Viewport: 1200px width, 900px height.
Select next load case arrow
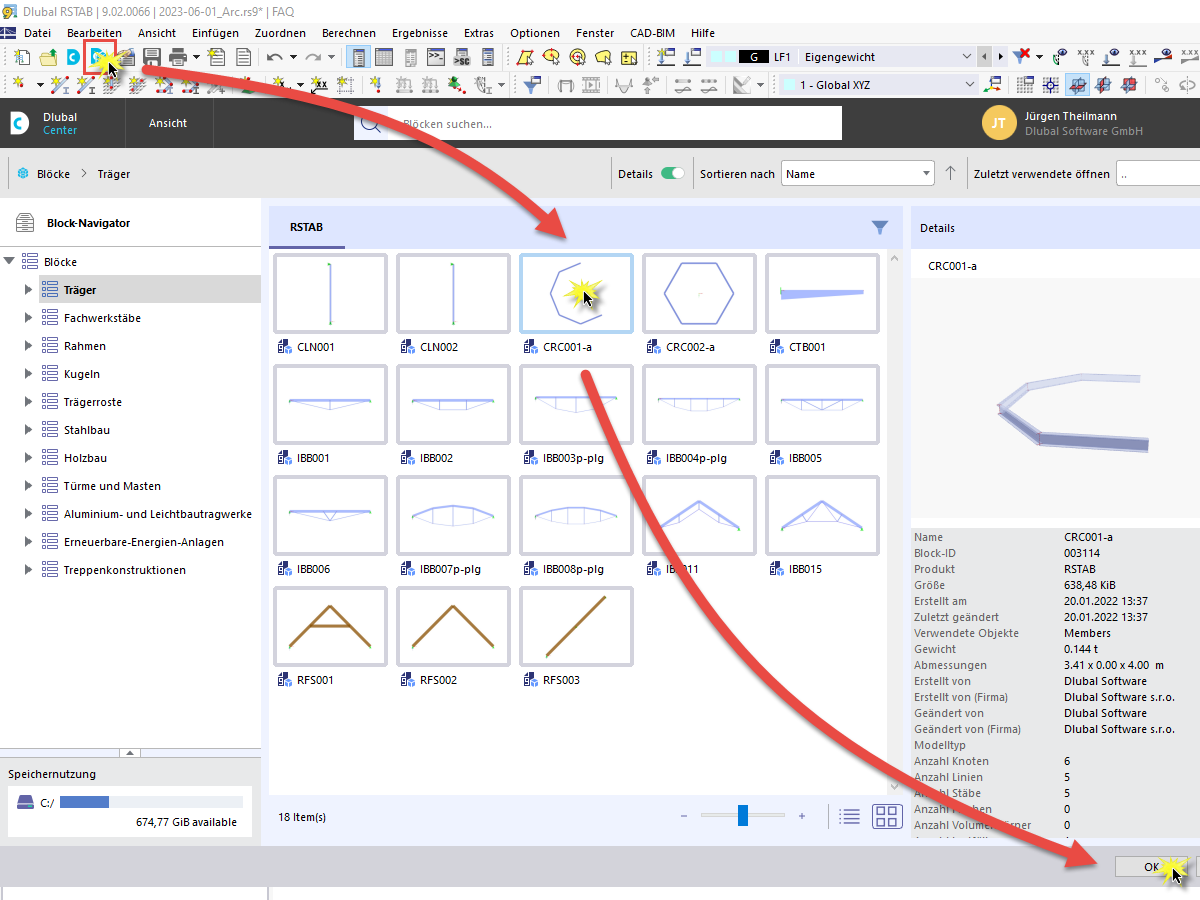click(1000, 57)
